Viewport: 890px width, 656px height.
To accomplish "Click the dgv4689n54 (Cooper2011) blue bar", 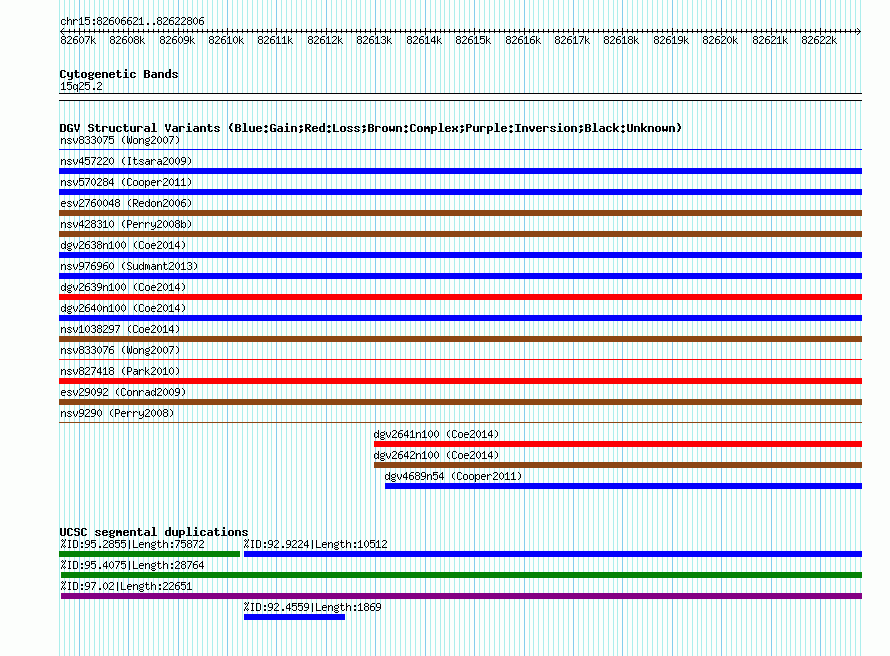I will pos(623,486).
